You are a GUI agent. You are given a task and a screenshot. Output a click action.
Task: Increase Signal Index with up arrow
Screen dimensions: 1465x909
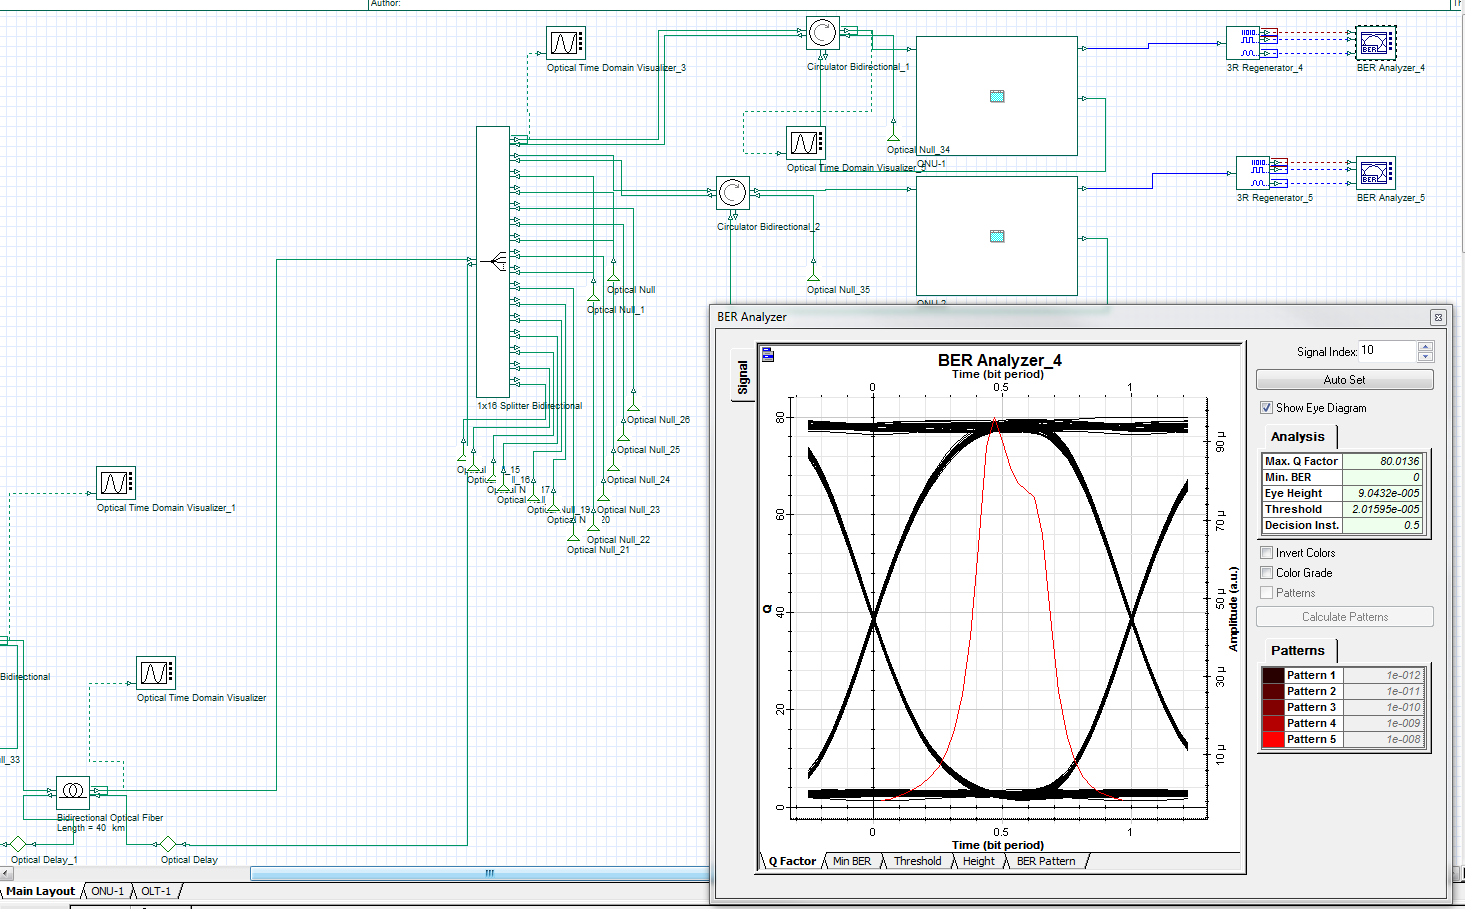[x=1426, y=346]
